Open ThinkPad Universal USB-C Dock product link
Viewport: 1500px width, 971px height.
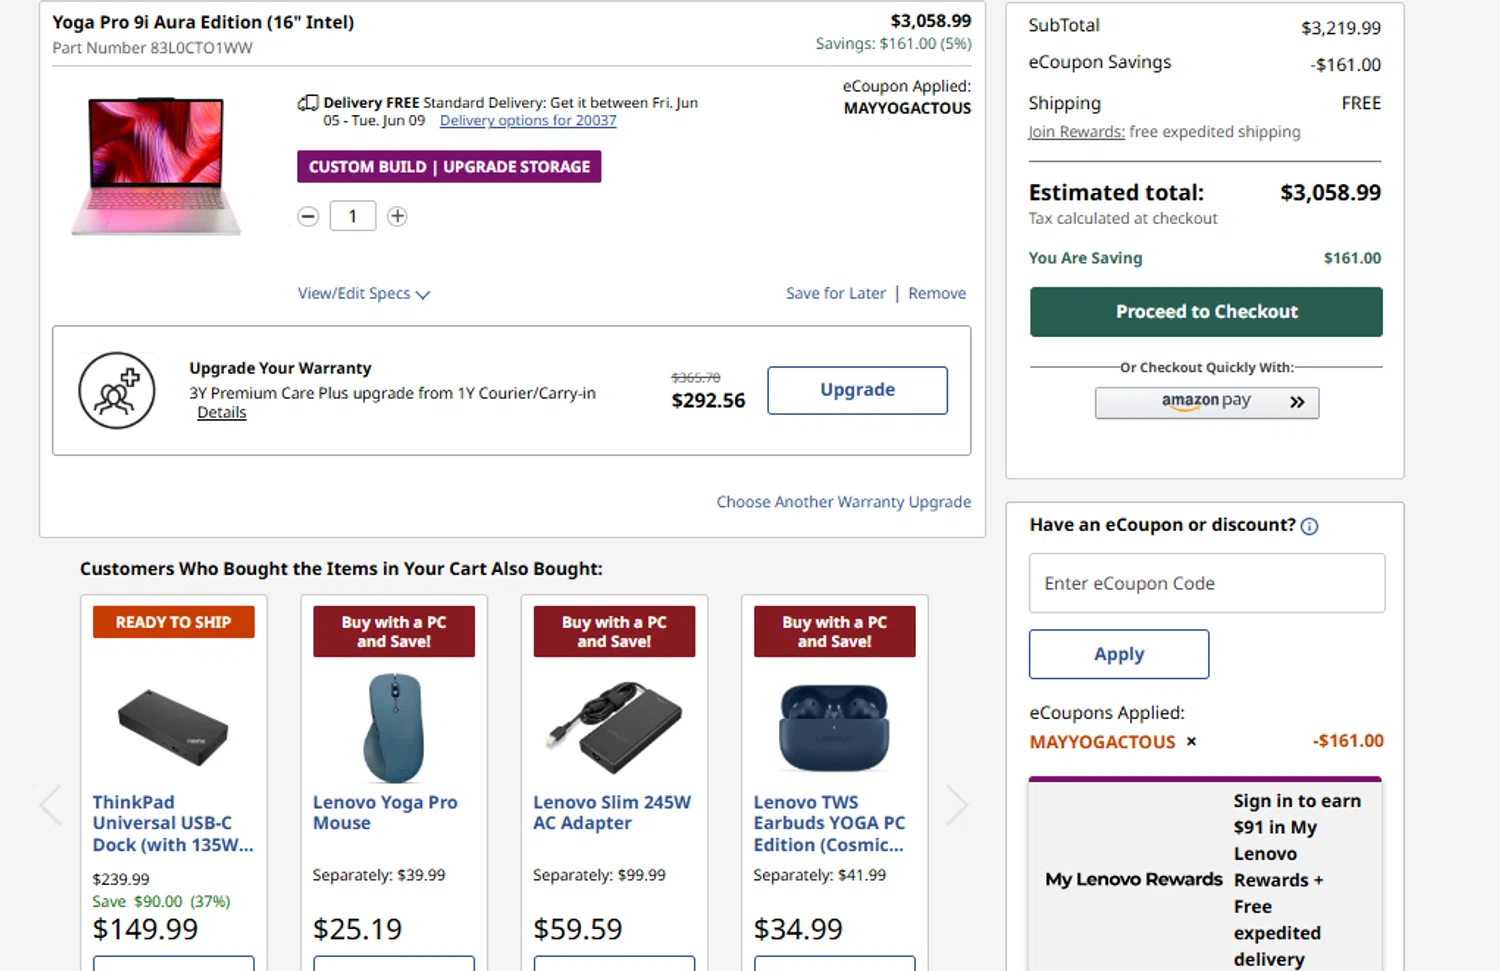point(173,823)
